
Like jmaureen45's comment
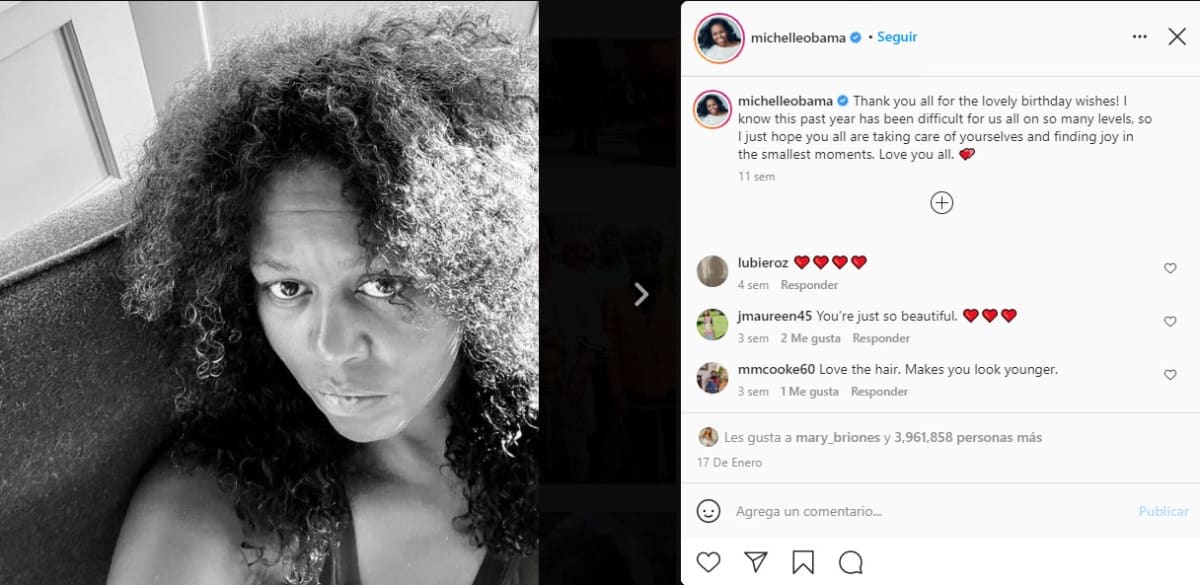pos(1170,321)
